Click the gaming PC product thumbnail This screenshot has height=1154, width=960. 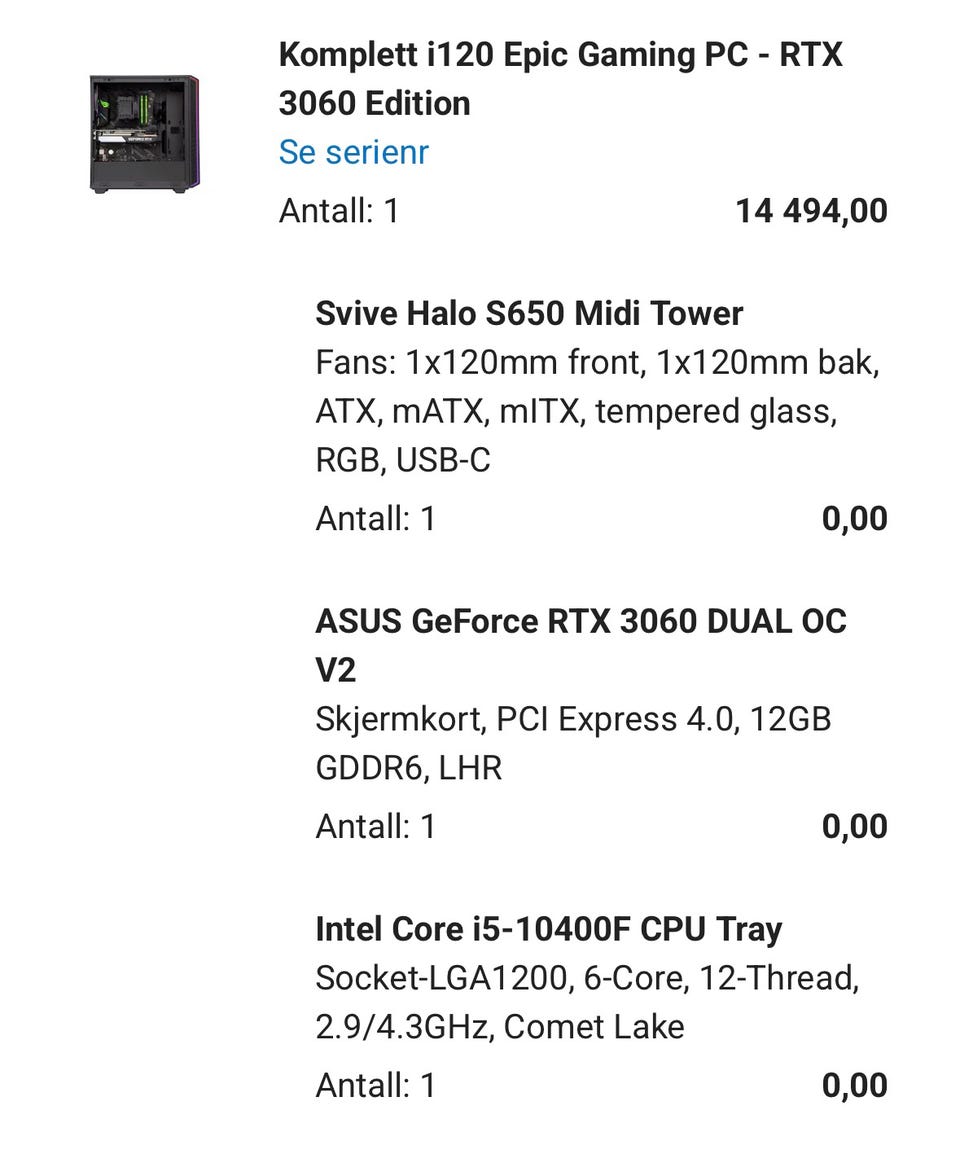pos(144,133)
